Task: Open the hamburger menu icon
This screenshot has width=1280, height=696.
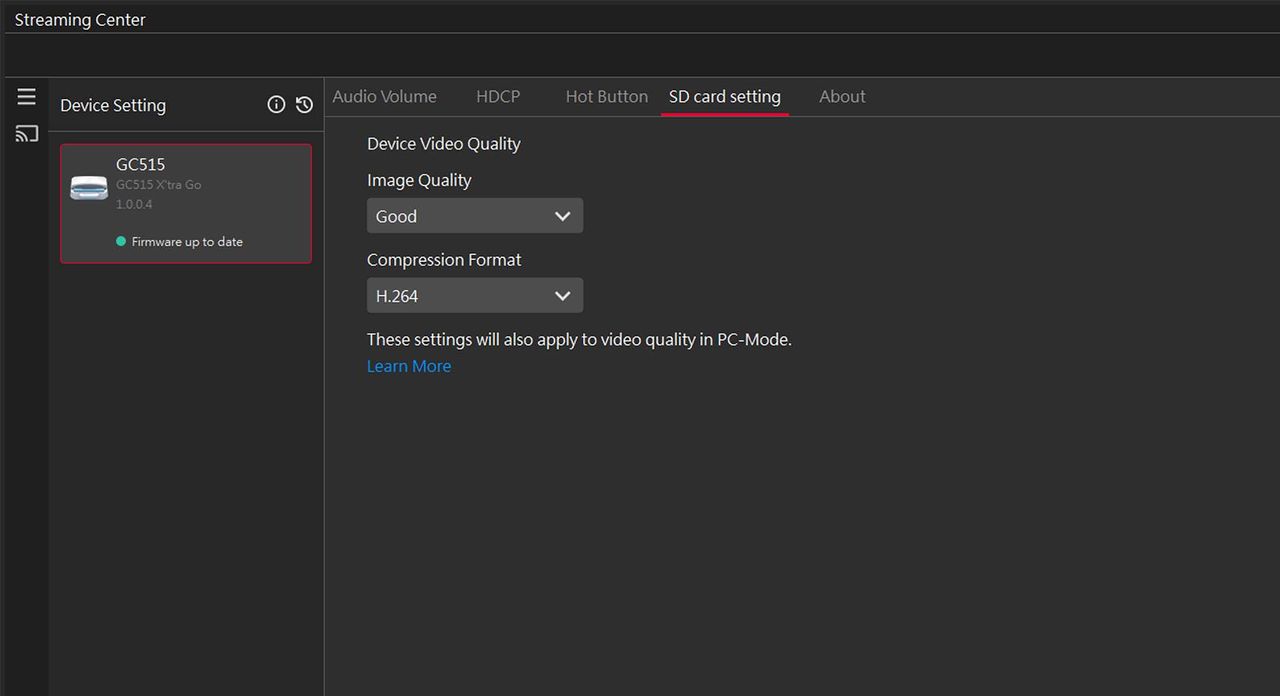Action: pyautogui.click(x=27, y=97)
